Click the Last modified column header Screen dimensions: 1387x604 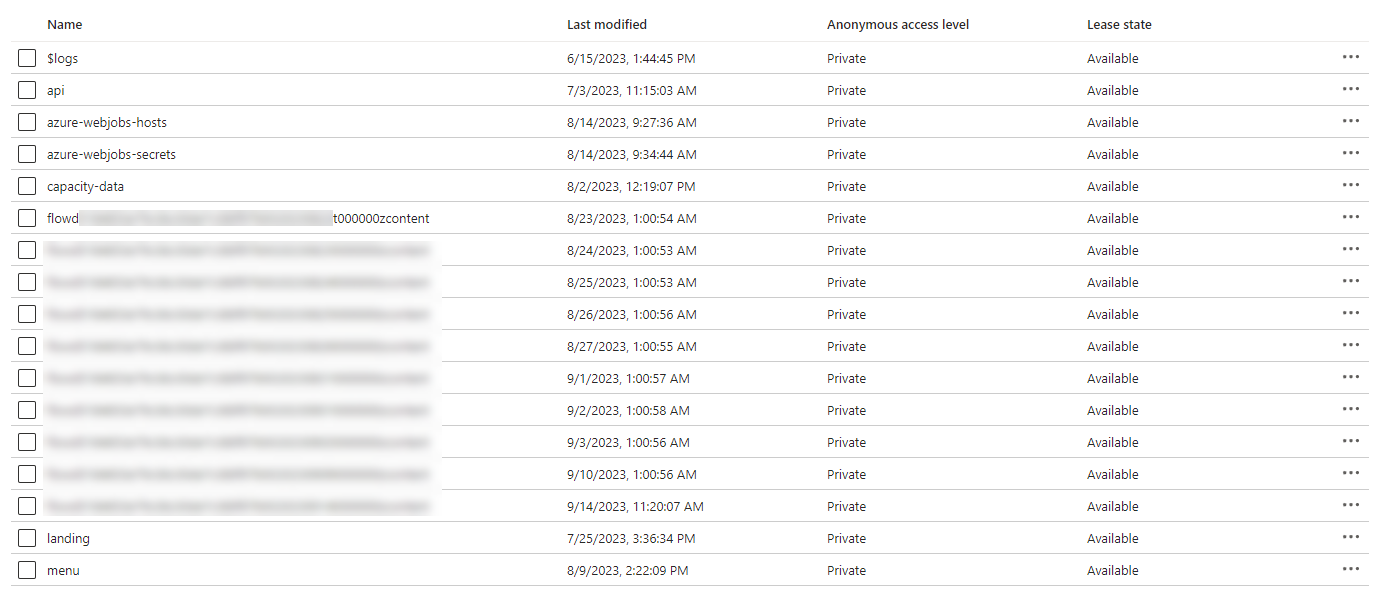click(606, 24)
